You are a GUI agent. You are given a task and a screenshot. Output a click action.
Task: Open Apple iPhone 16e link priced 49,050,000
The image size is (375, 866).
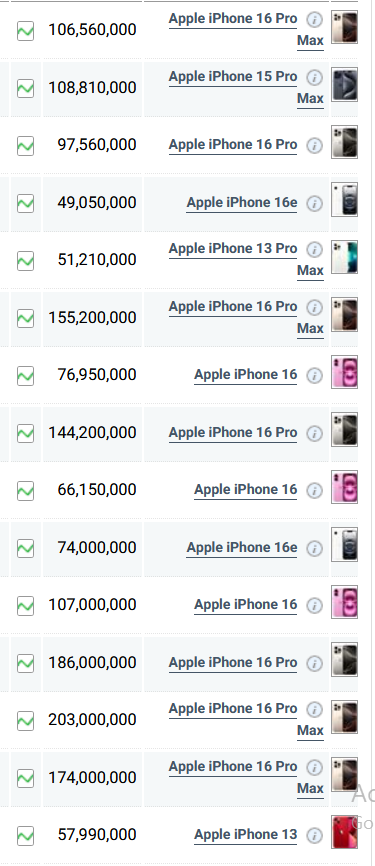[x=241, y=203]
